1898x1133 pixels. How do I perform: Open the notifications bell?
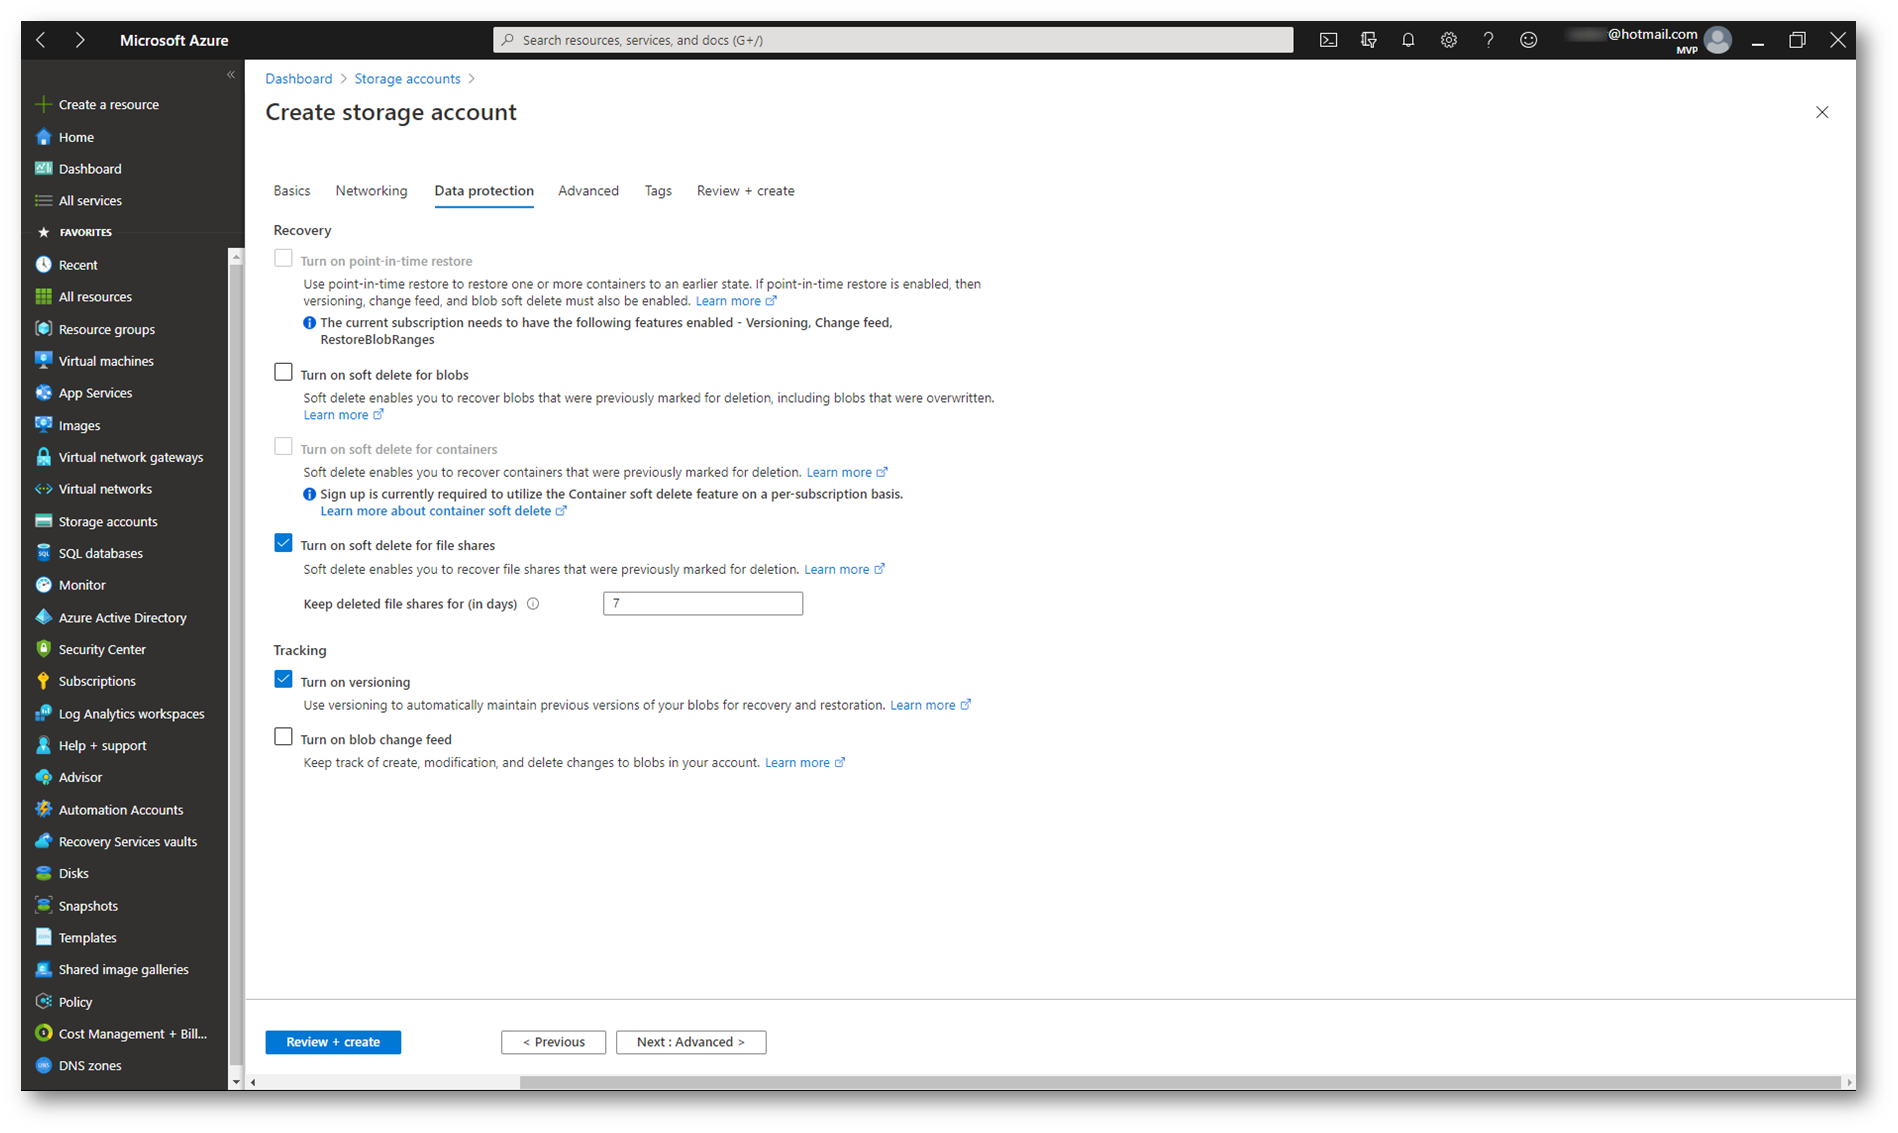click(1408, 40)
